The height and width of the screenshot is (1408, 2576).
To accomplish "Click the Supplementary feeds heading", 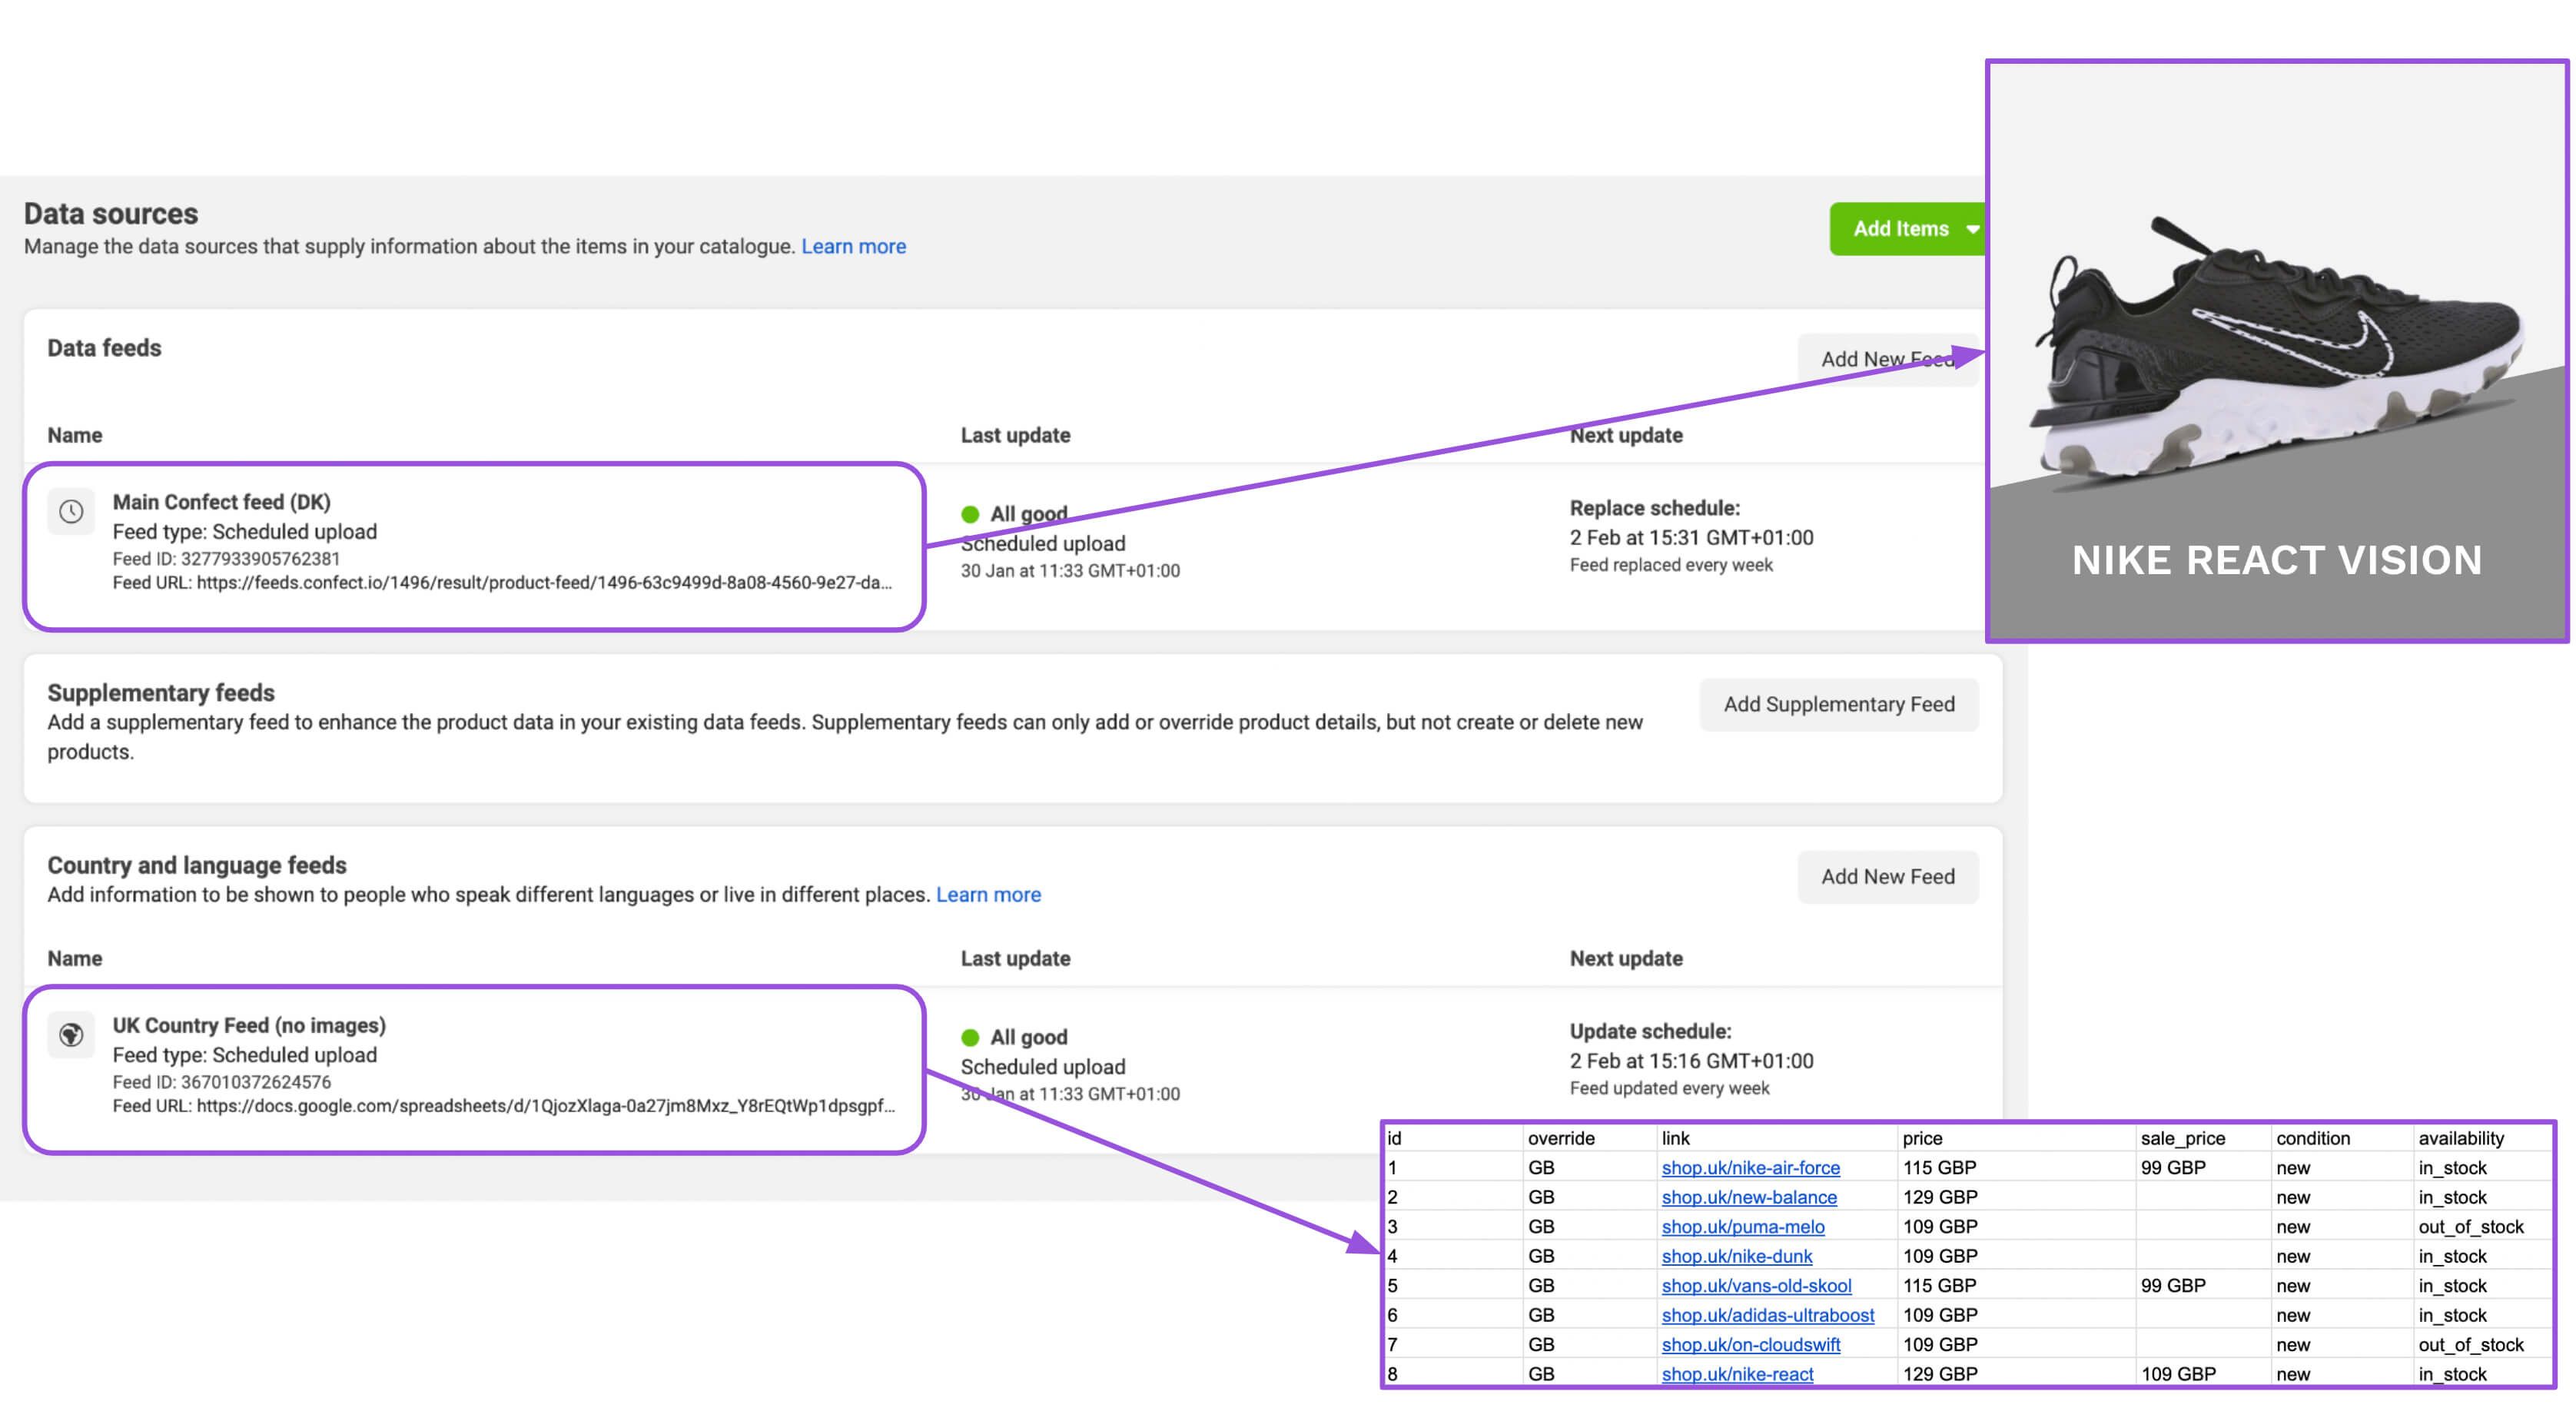I will (x=161, y=693).
